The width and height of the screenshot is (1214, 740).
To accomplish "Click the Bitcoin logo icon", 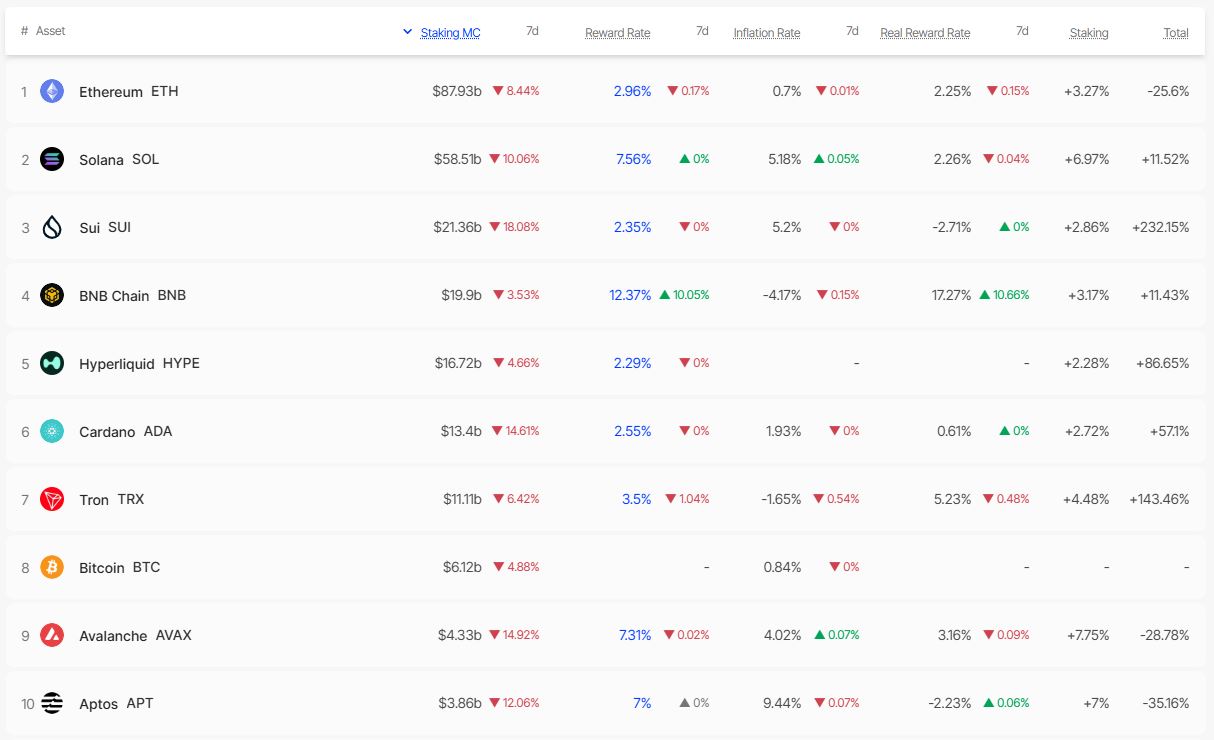I will pyautogui.click(x=52, y=567).
